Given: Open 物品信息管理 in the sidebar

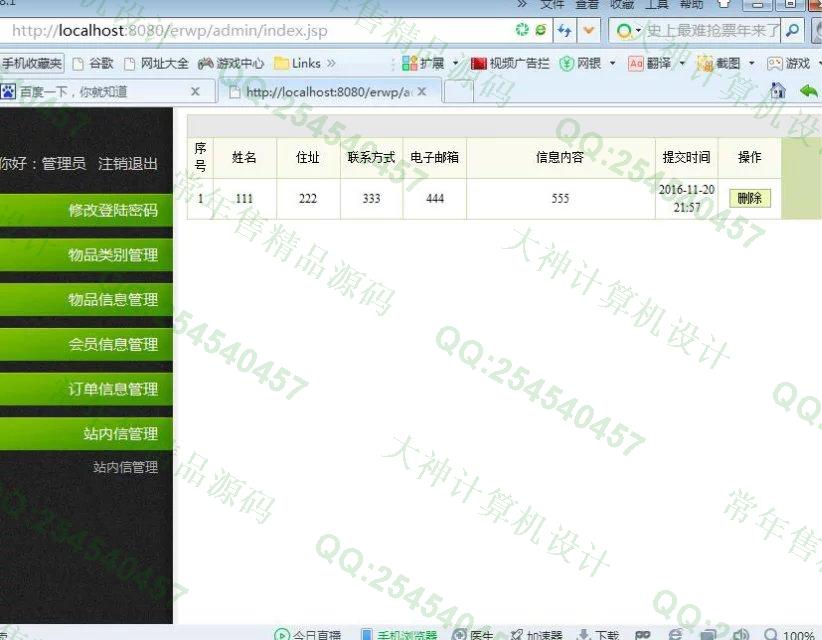Looking at the screenshot, I should pos(86,299).
